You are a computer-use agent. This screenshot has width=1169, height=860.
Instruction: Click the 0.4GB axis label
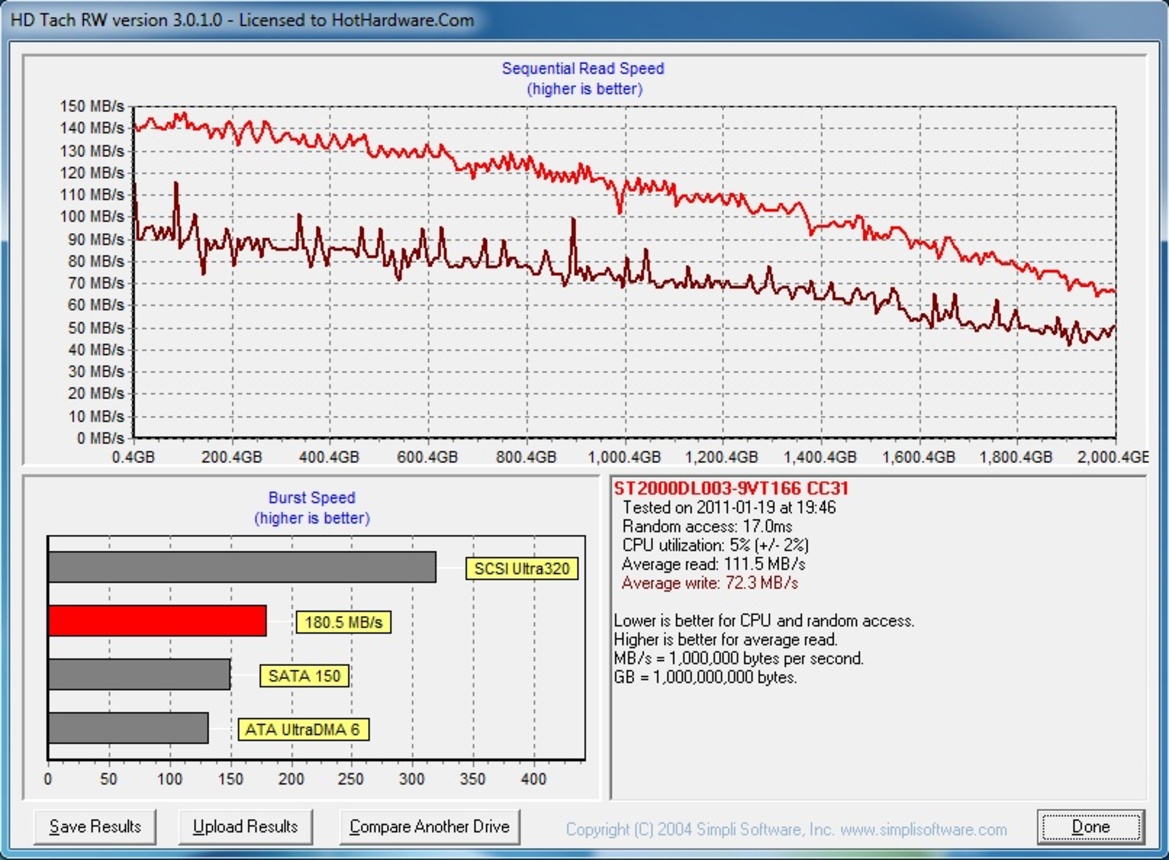(133, 457)
